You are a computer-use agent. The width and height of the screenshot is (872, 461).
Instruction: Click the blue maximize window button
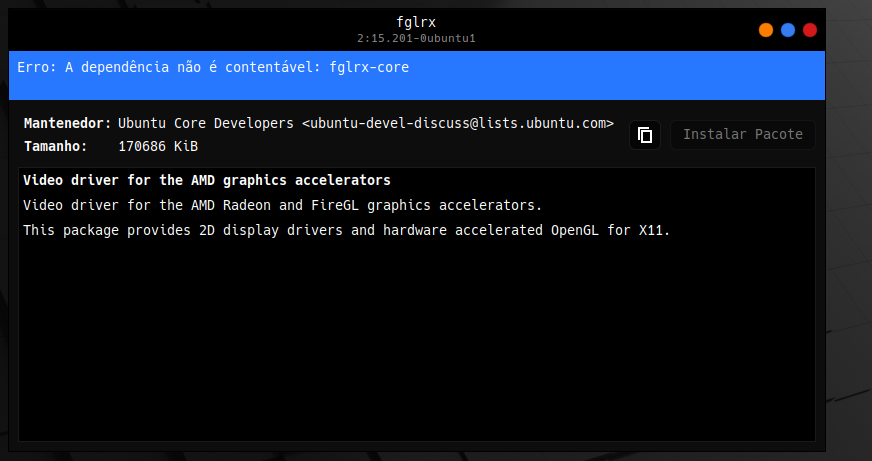(x=788, y=30)
